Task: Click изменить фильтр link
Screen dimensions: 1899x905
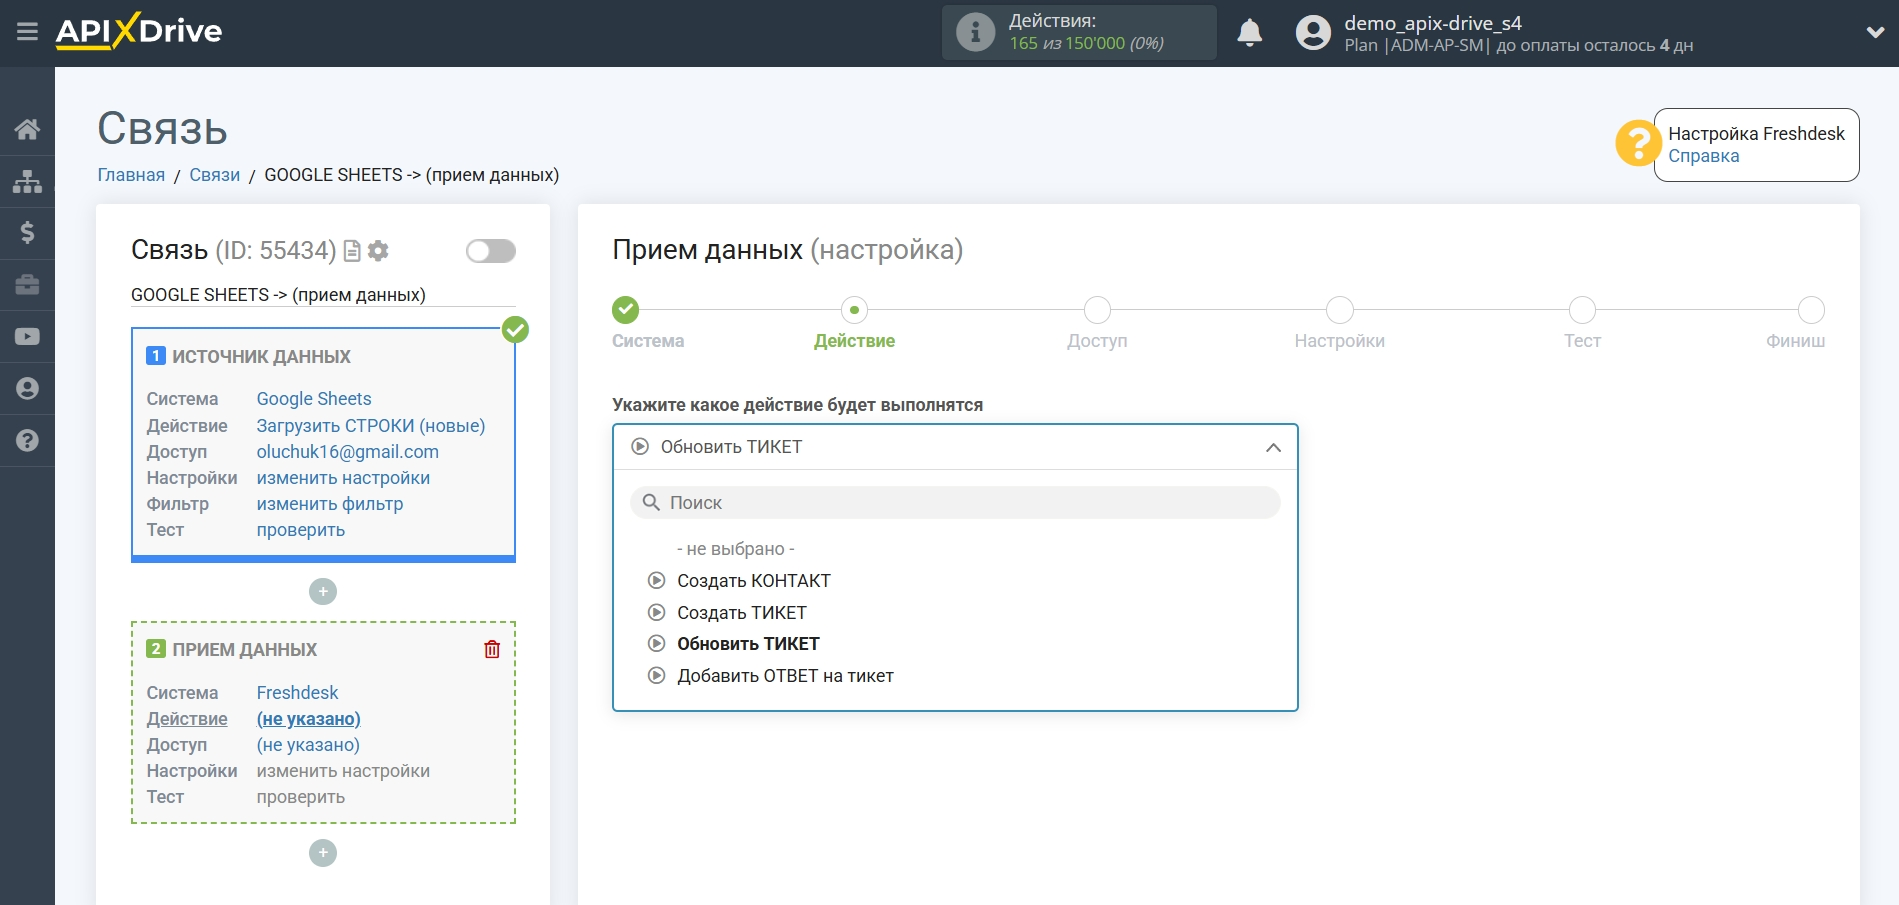Action: coord(330,504)
